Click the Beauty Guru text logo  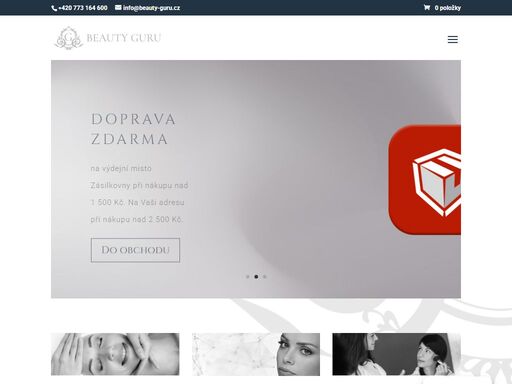tap(124, 38)
